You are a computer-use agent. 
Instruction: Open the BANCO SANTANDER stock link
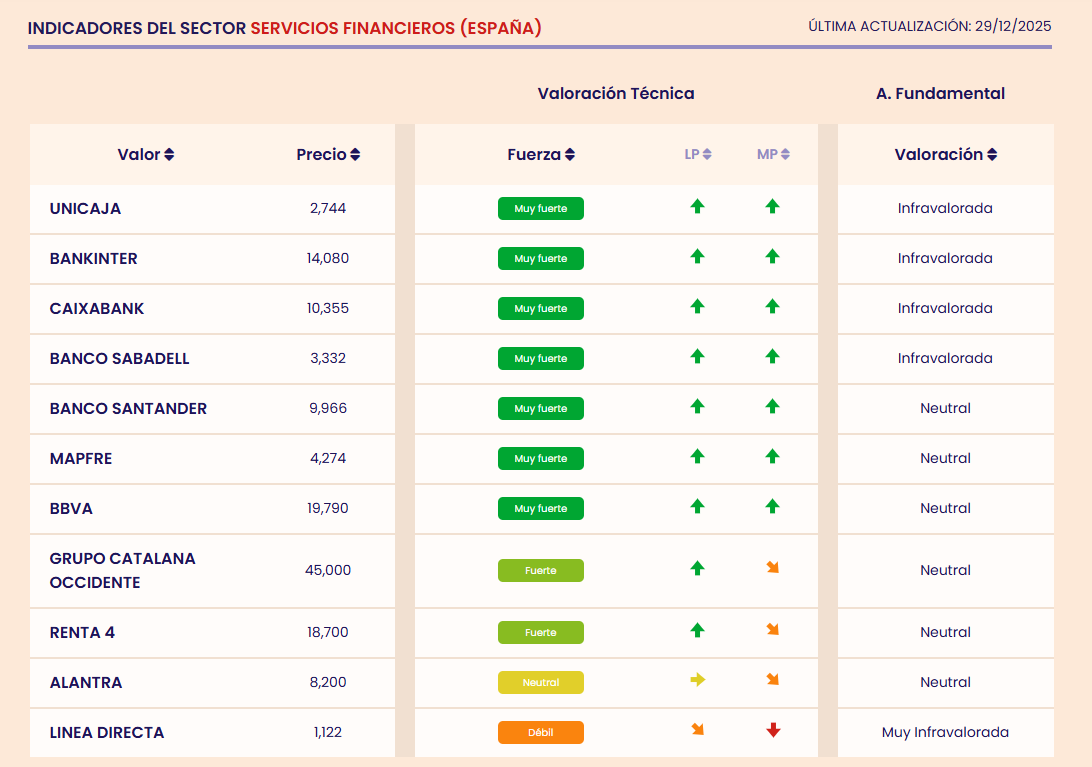tap(128, 409)
